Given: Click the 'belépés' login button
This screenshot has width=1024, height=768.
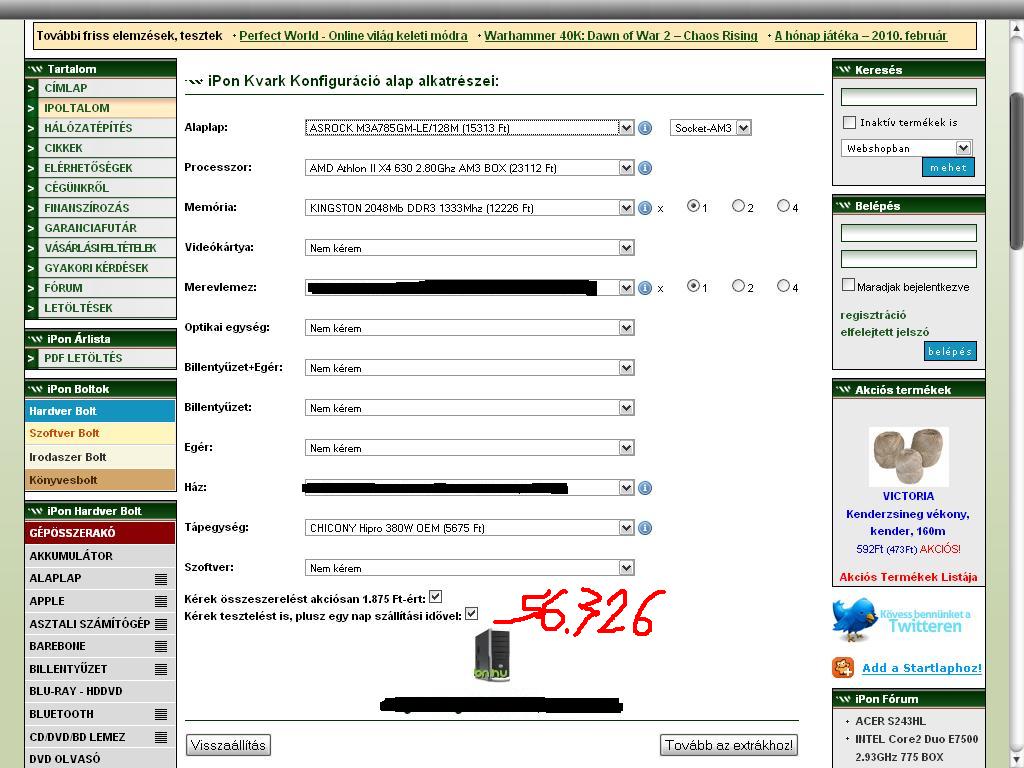Looking at the screenshot, I should [950, 351].
